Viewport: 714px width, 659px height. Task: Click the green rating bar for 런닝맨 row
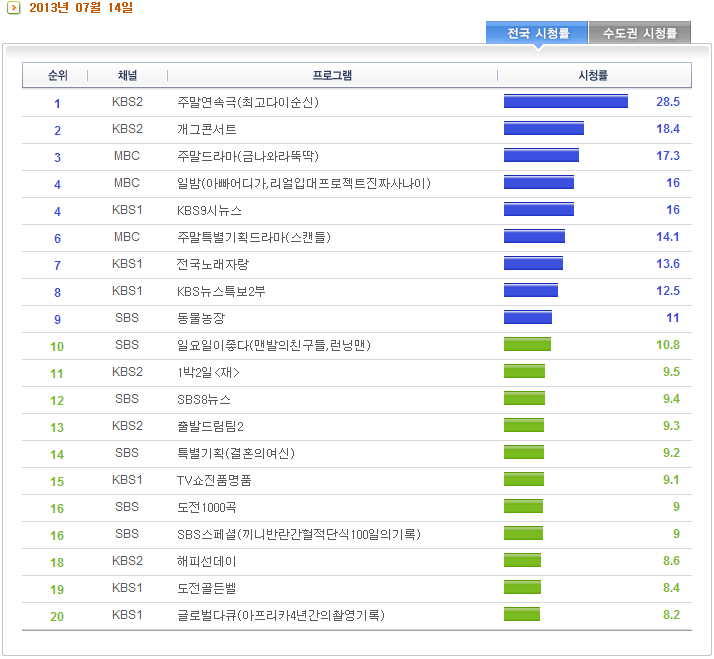pos(527,344)
